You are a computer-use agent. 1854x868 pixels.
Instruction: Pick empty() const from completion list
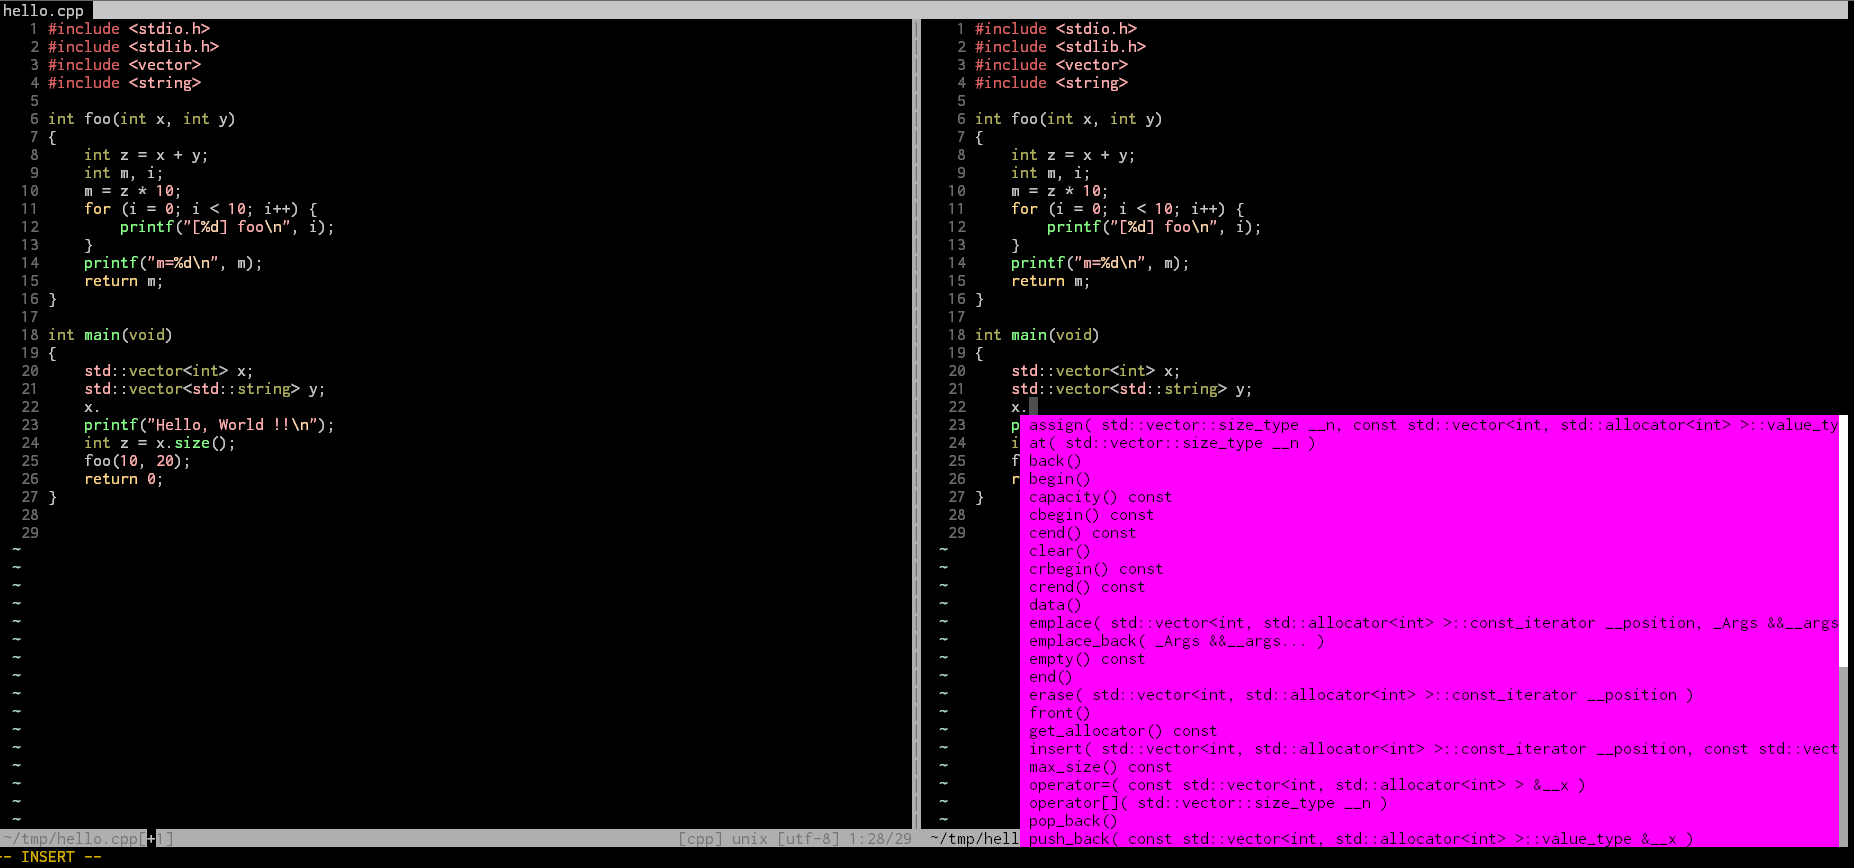[x=1429, y=659]
